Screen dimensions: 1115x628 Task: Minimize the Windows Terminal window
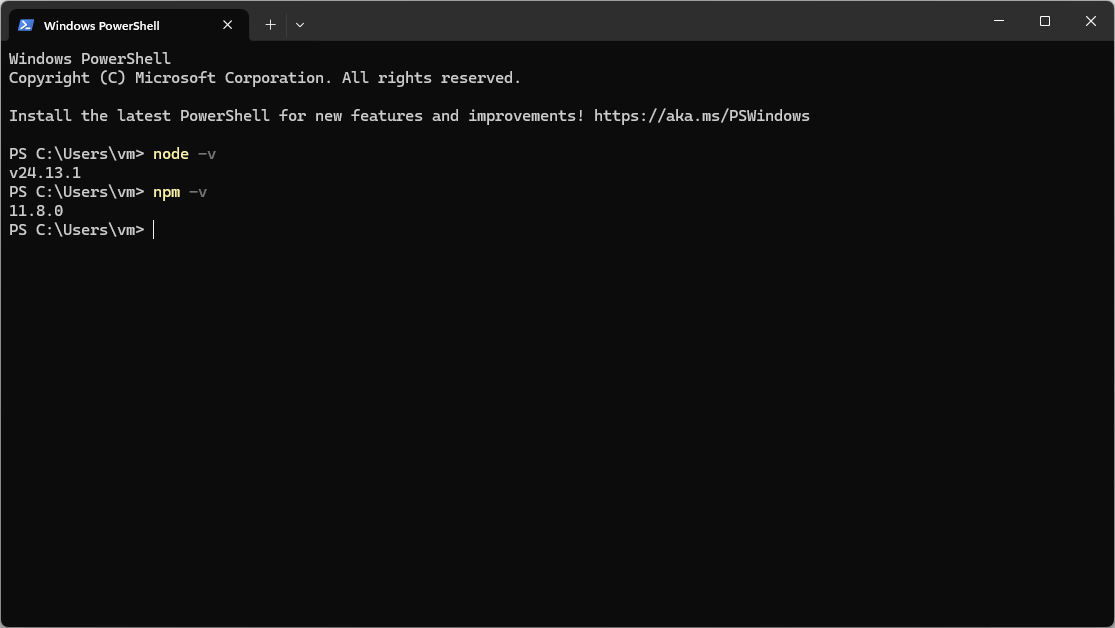click(998, 20)
